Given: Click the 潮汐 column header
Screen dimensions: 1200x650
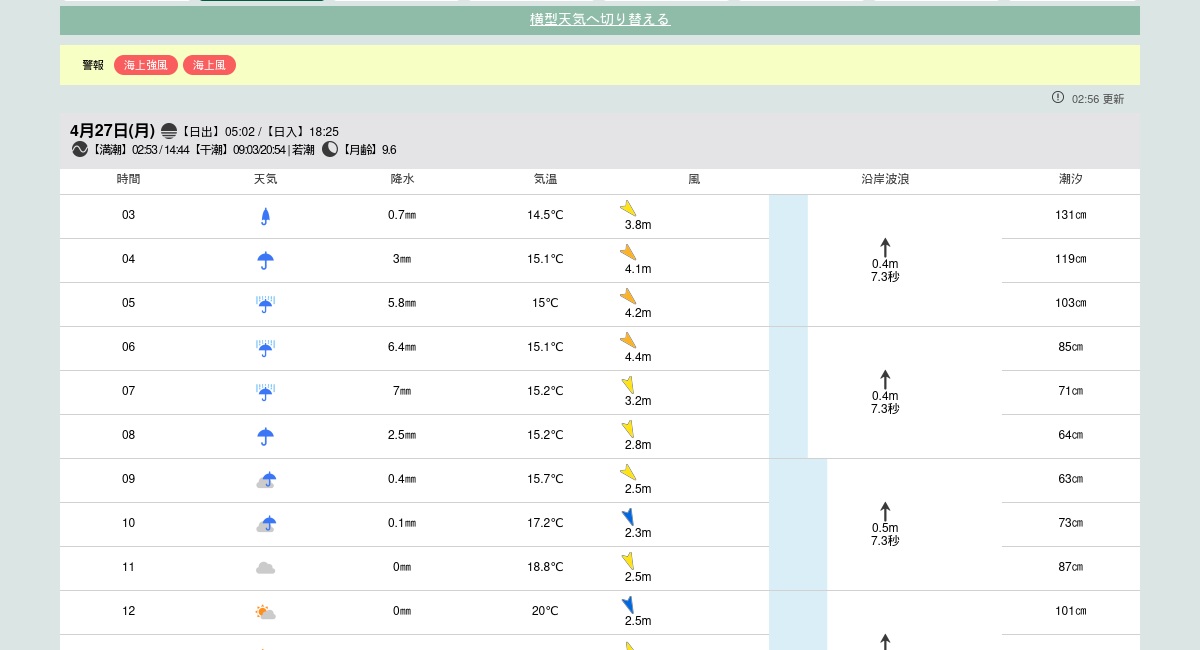Looking at the screenshot, I should pyautogui.click(x=1071, y=180).
